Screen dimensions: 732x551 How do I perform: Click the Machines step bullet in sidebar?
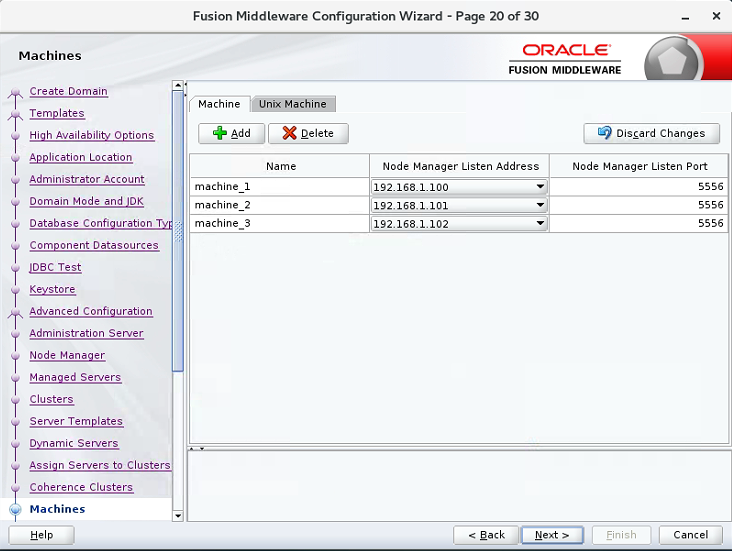pyautogui.click(x=15, y=509)
